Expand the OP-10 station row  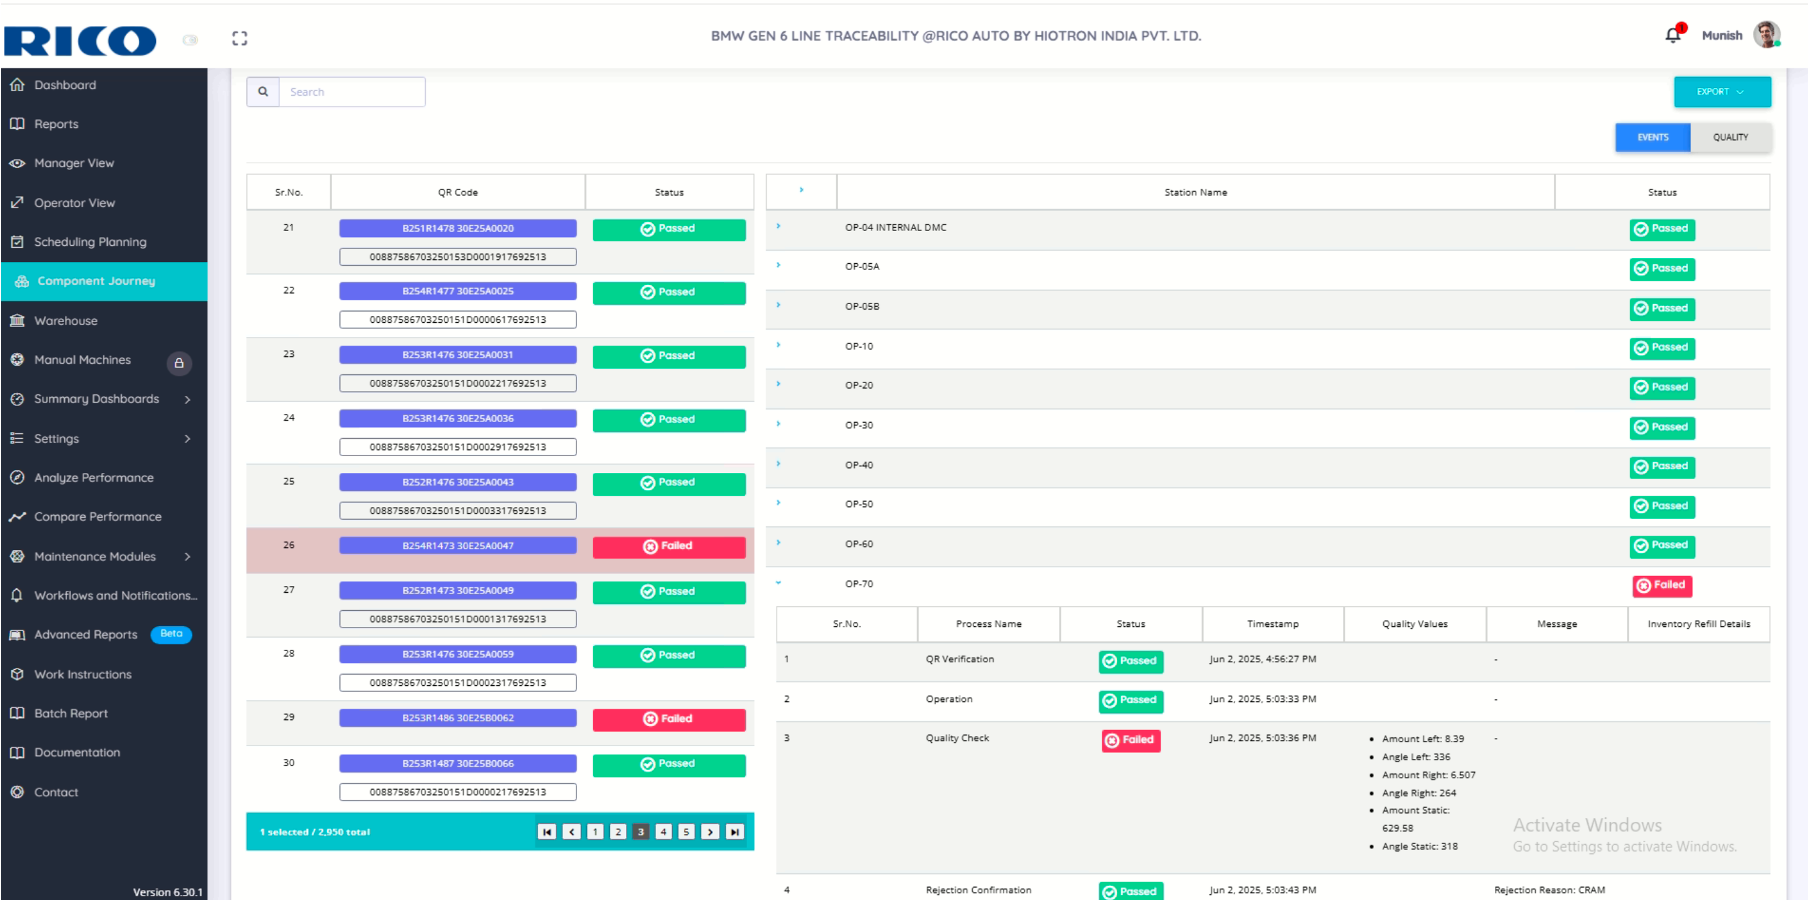(778, 345)
